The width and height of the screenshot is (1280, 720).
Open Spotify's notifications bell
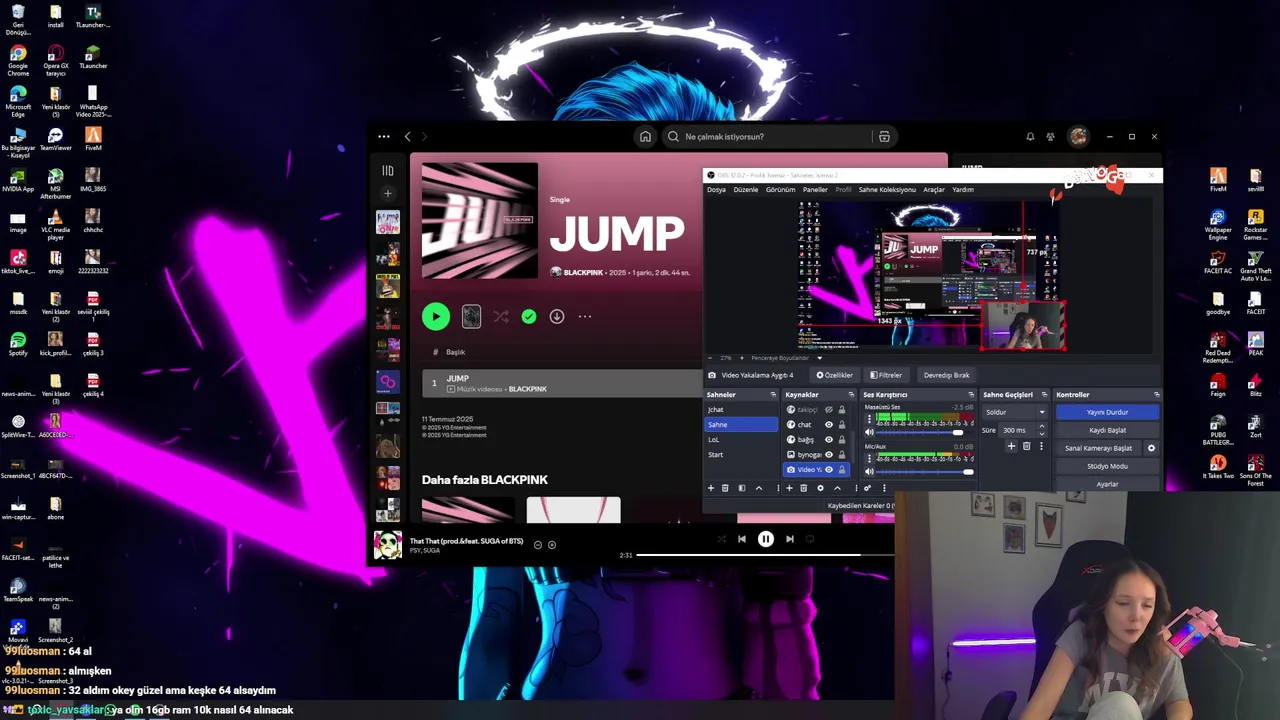click(x=1030, y=137)
